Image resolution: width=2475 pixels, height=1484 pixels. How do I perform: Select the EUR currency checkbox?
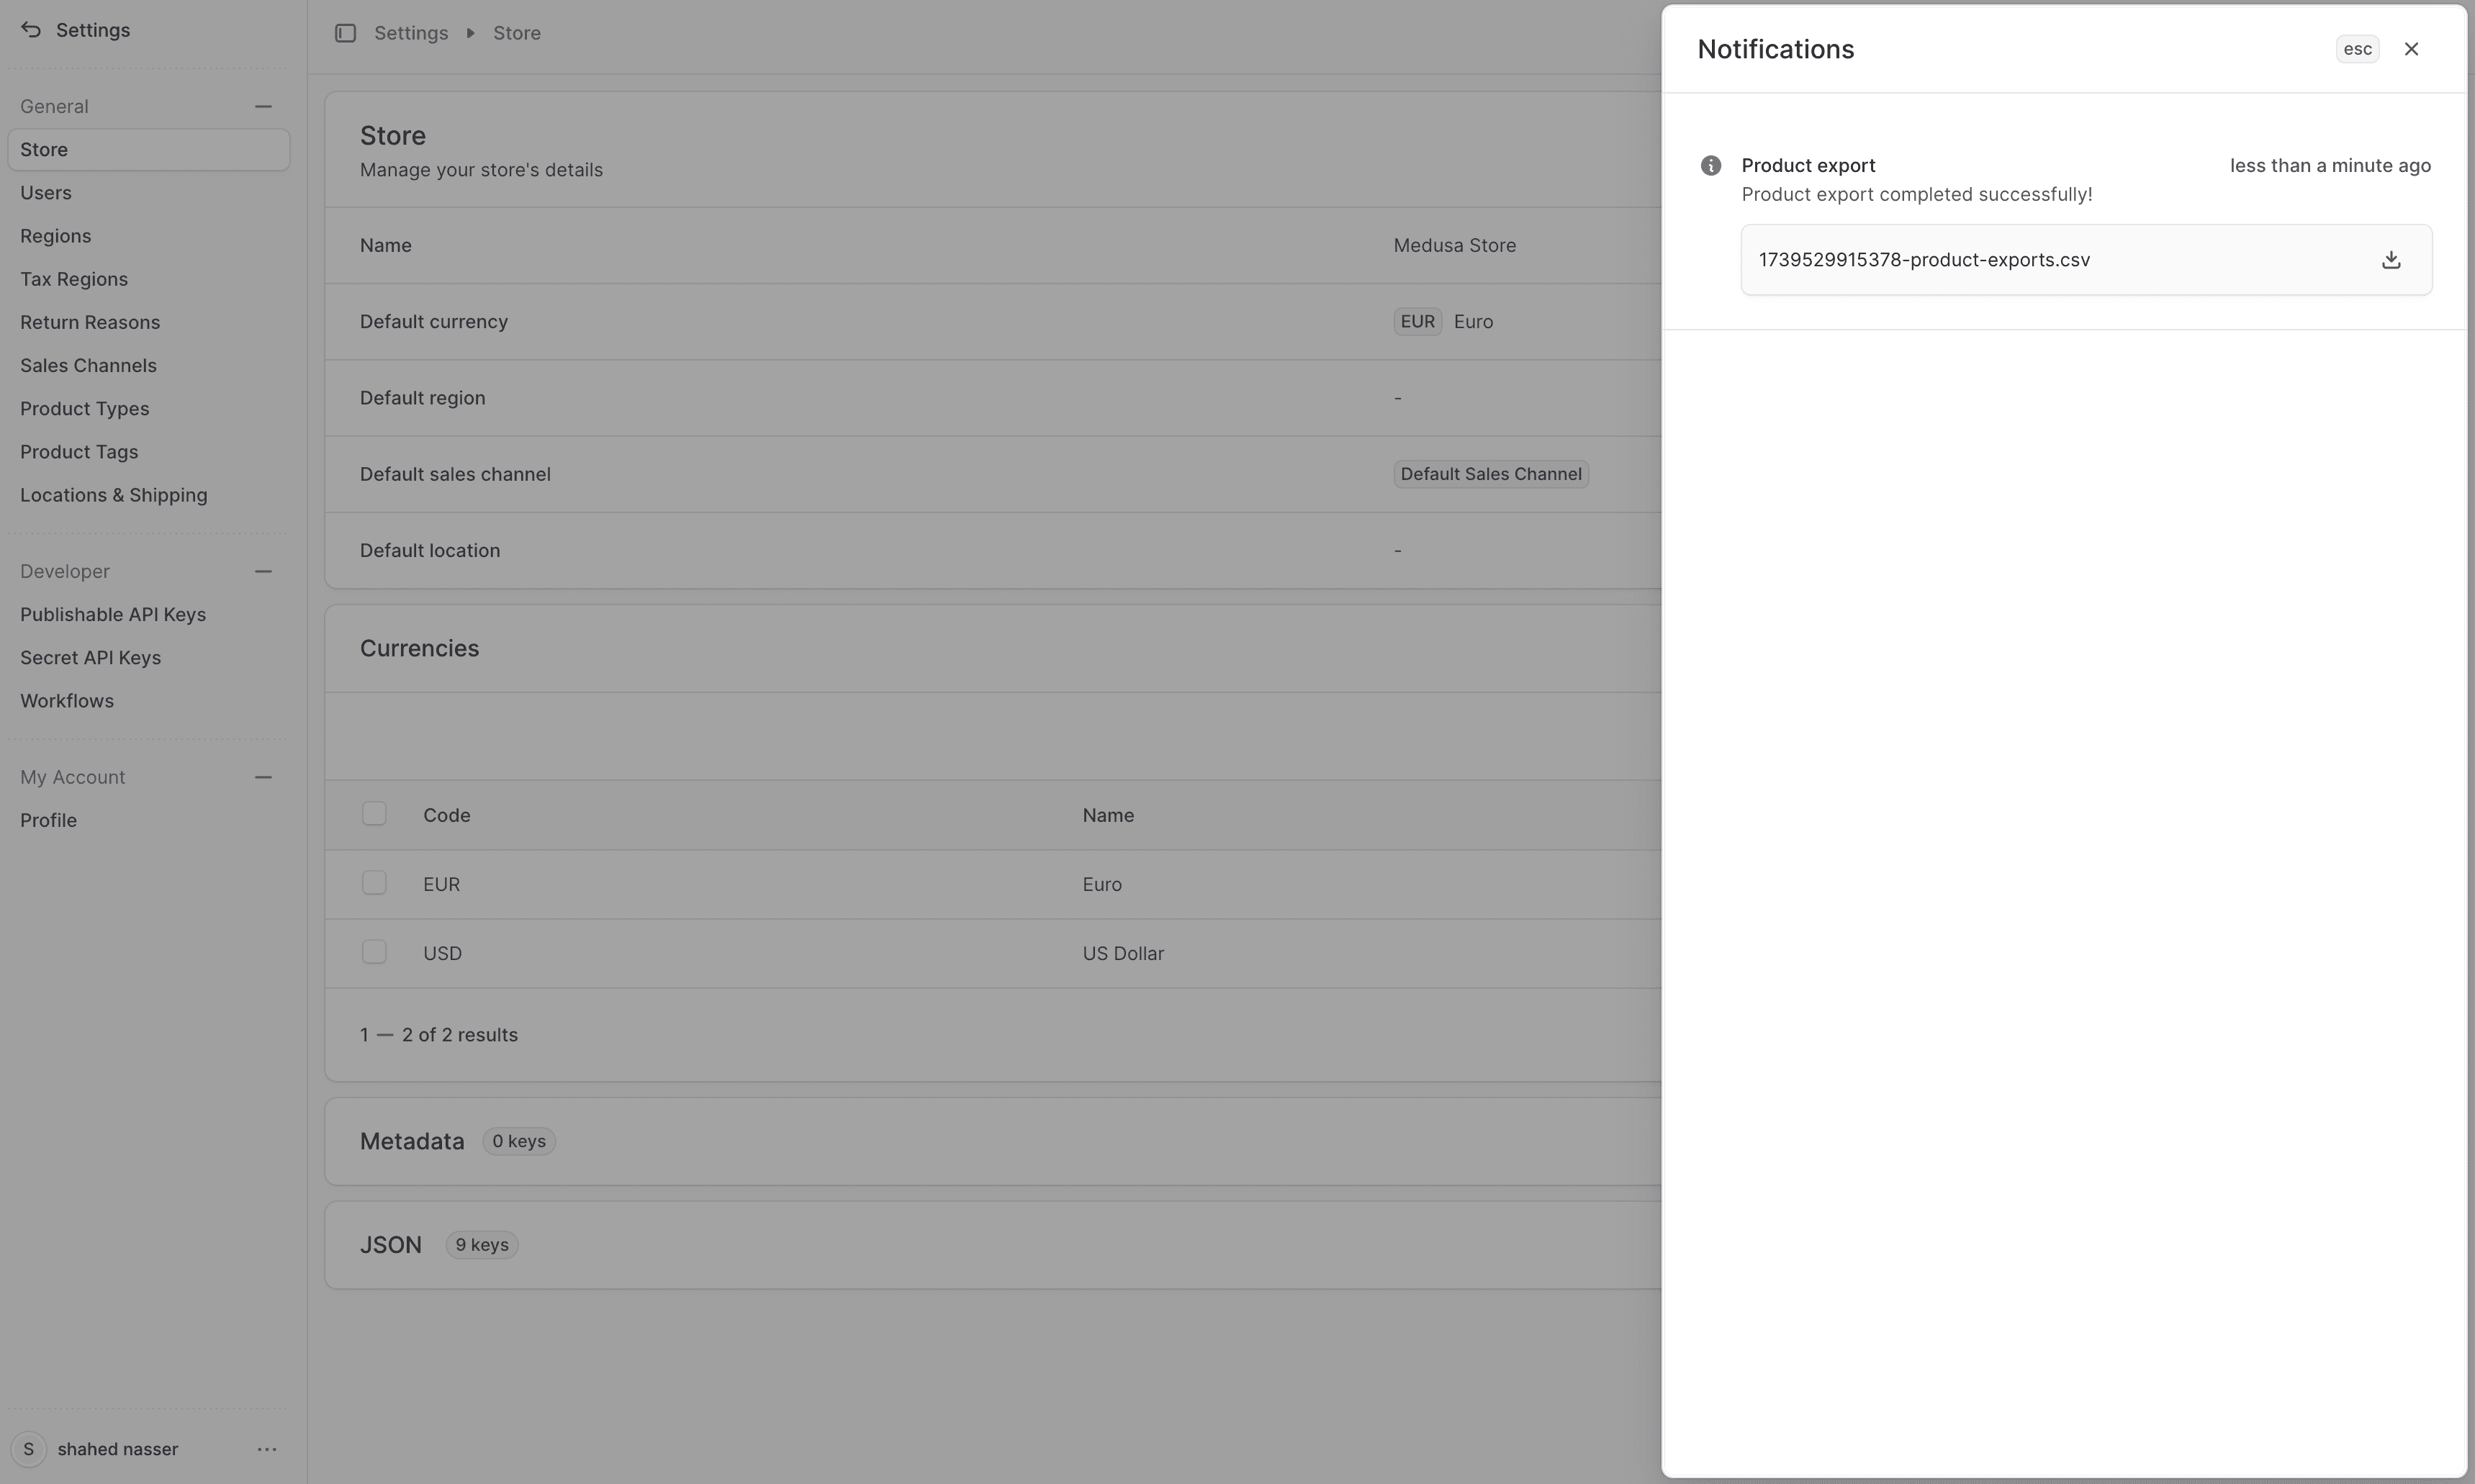(x=374, y=882)
